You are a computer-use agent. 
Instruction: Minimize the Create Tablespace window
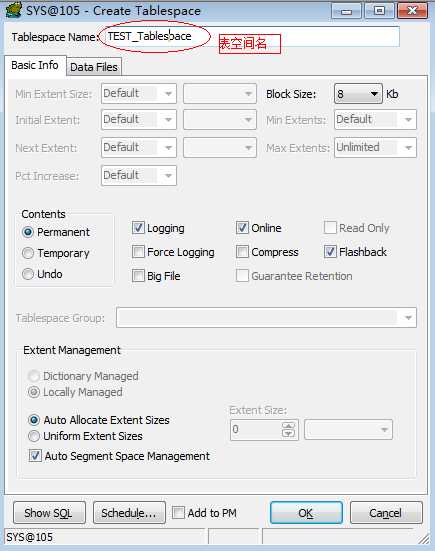pos(346,11)
